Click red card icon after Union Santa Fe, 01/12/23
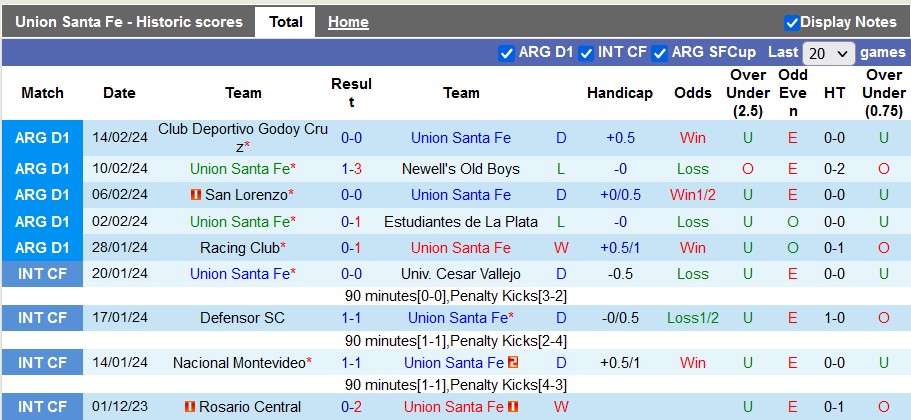The width and height of the screenshot is (911, 420). (x=513, y=407)
